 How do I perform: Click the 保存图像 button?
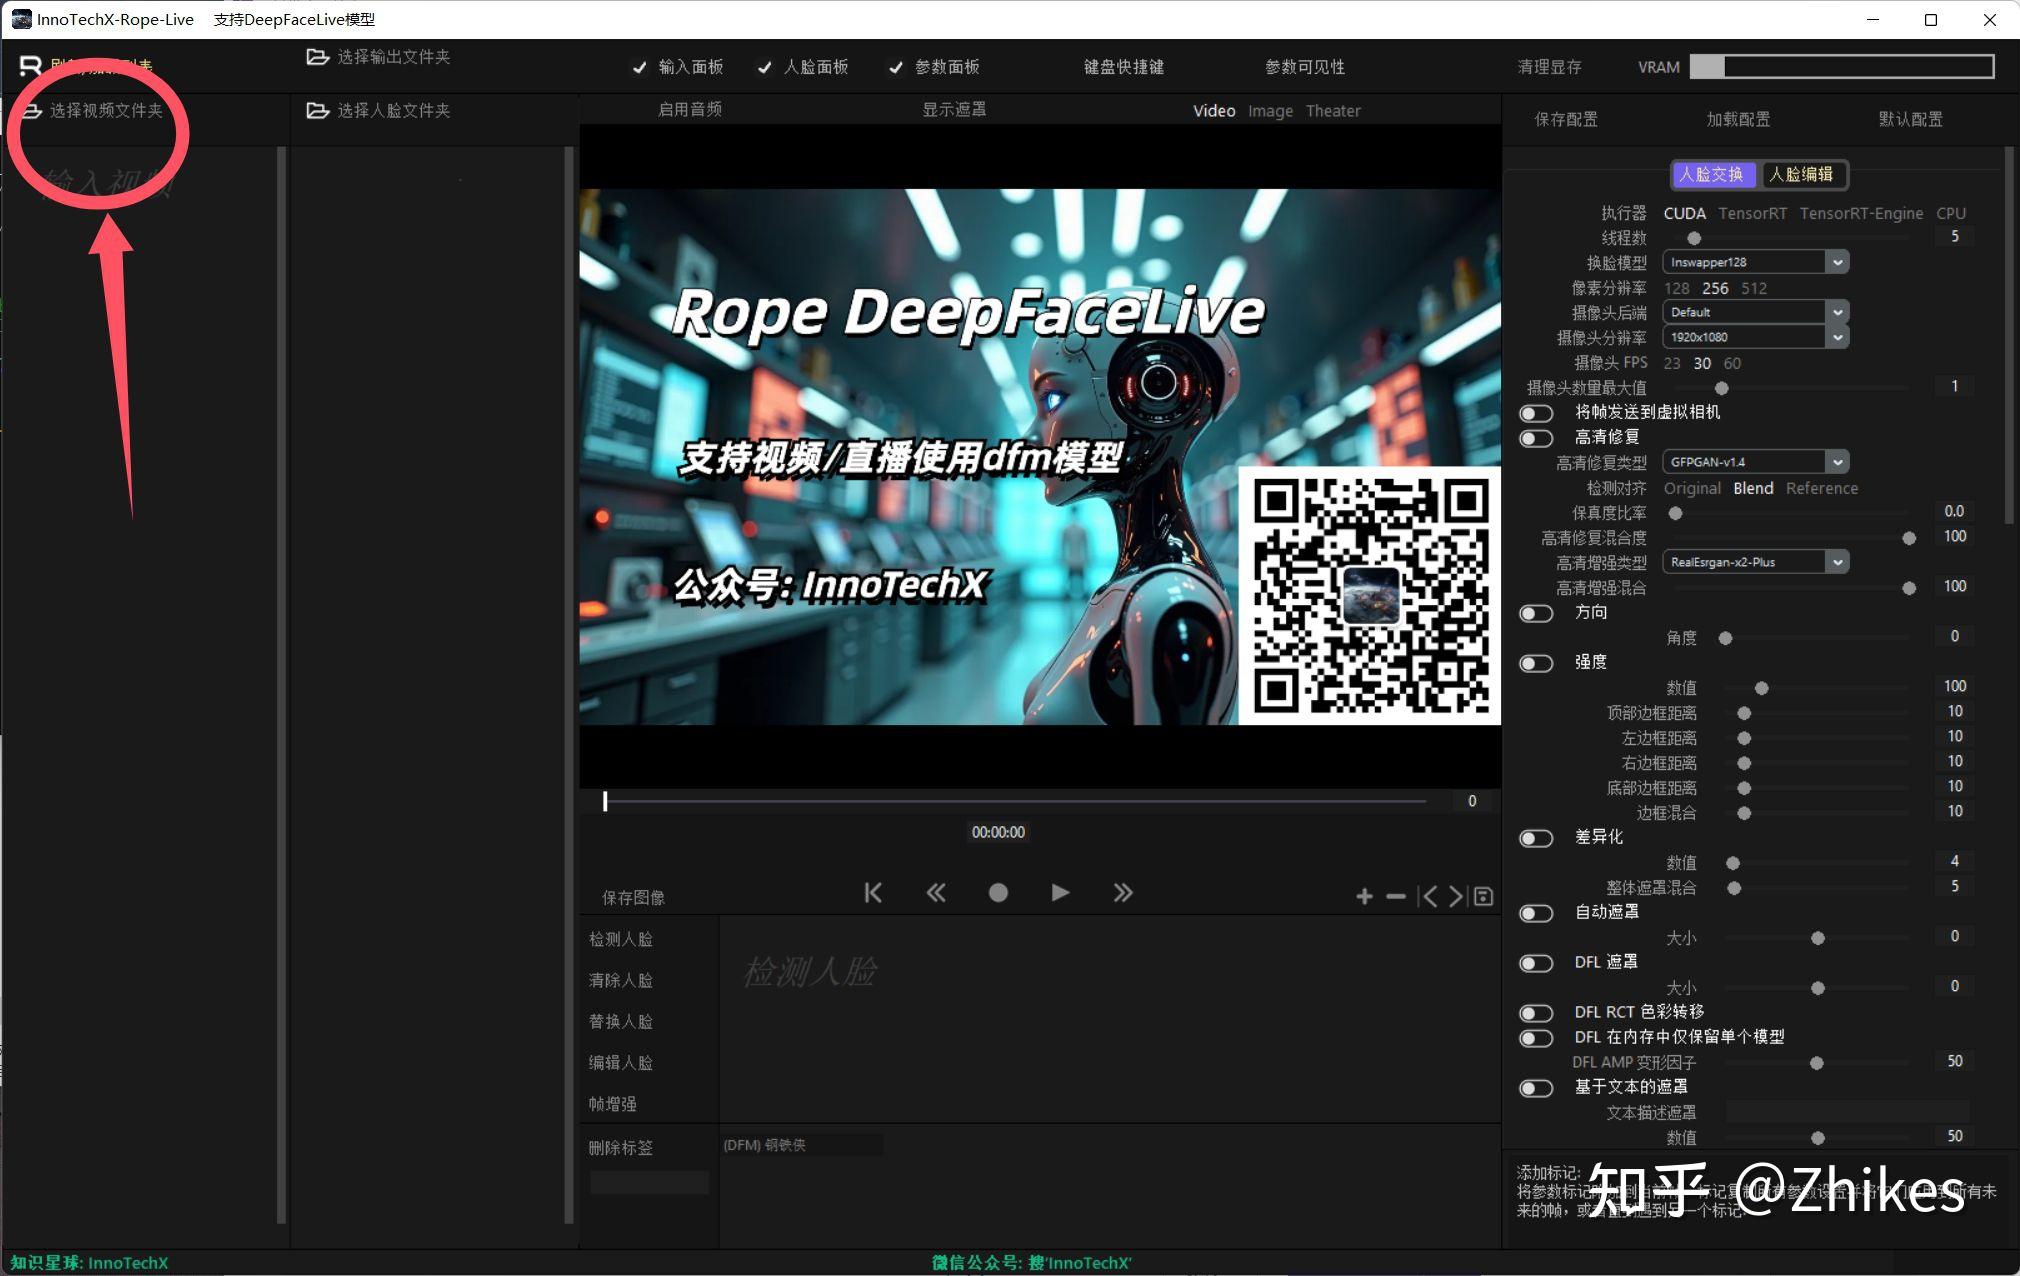633,898
